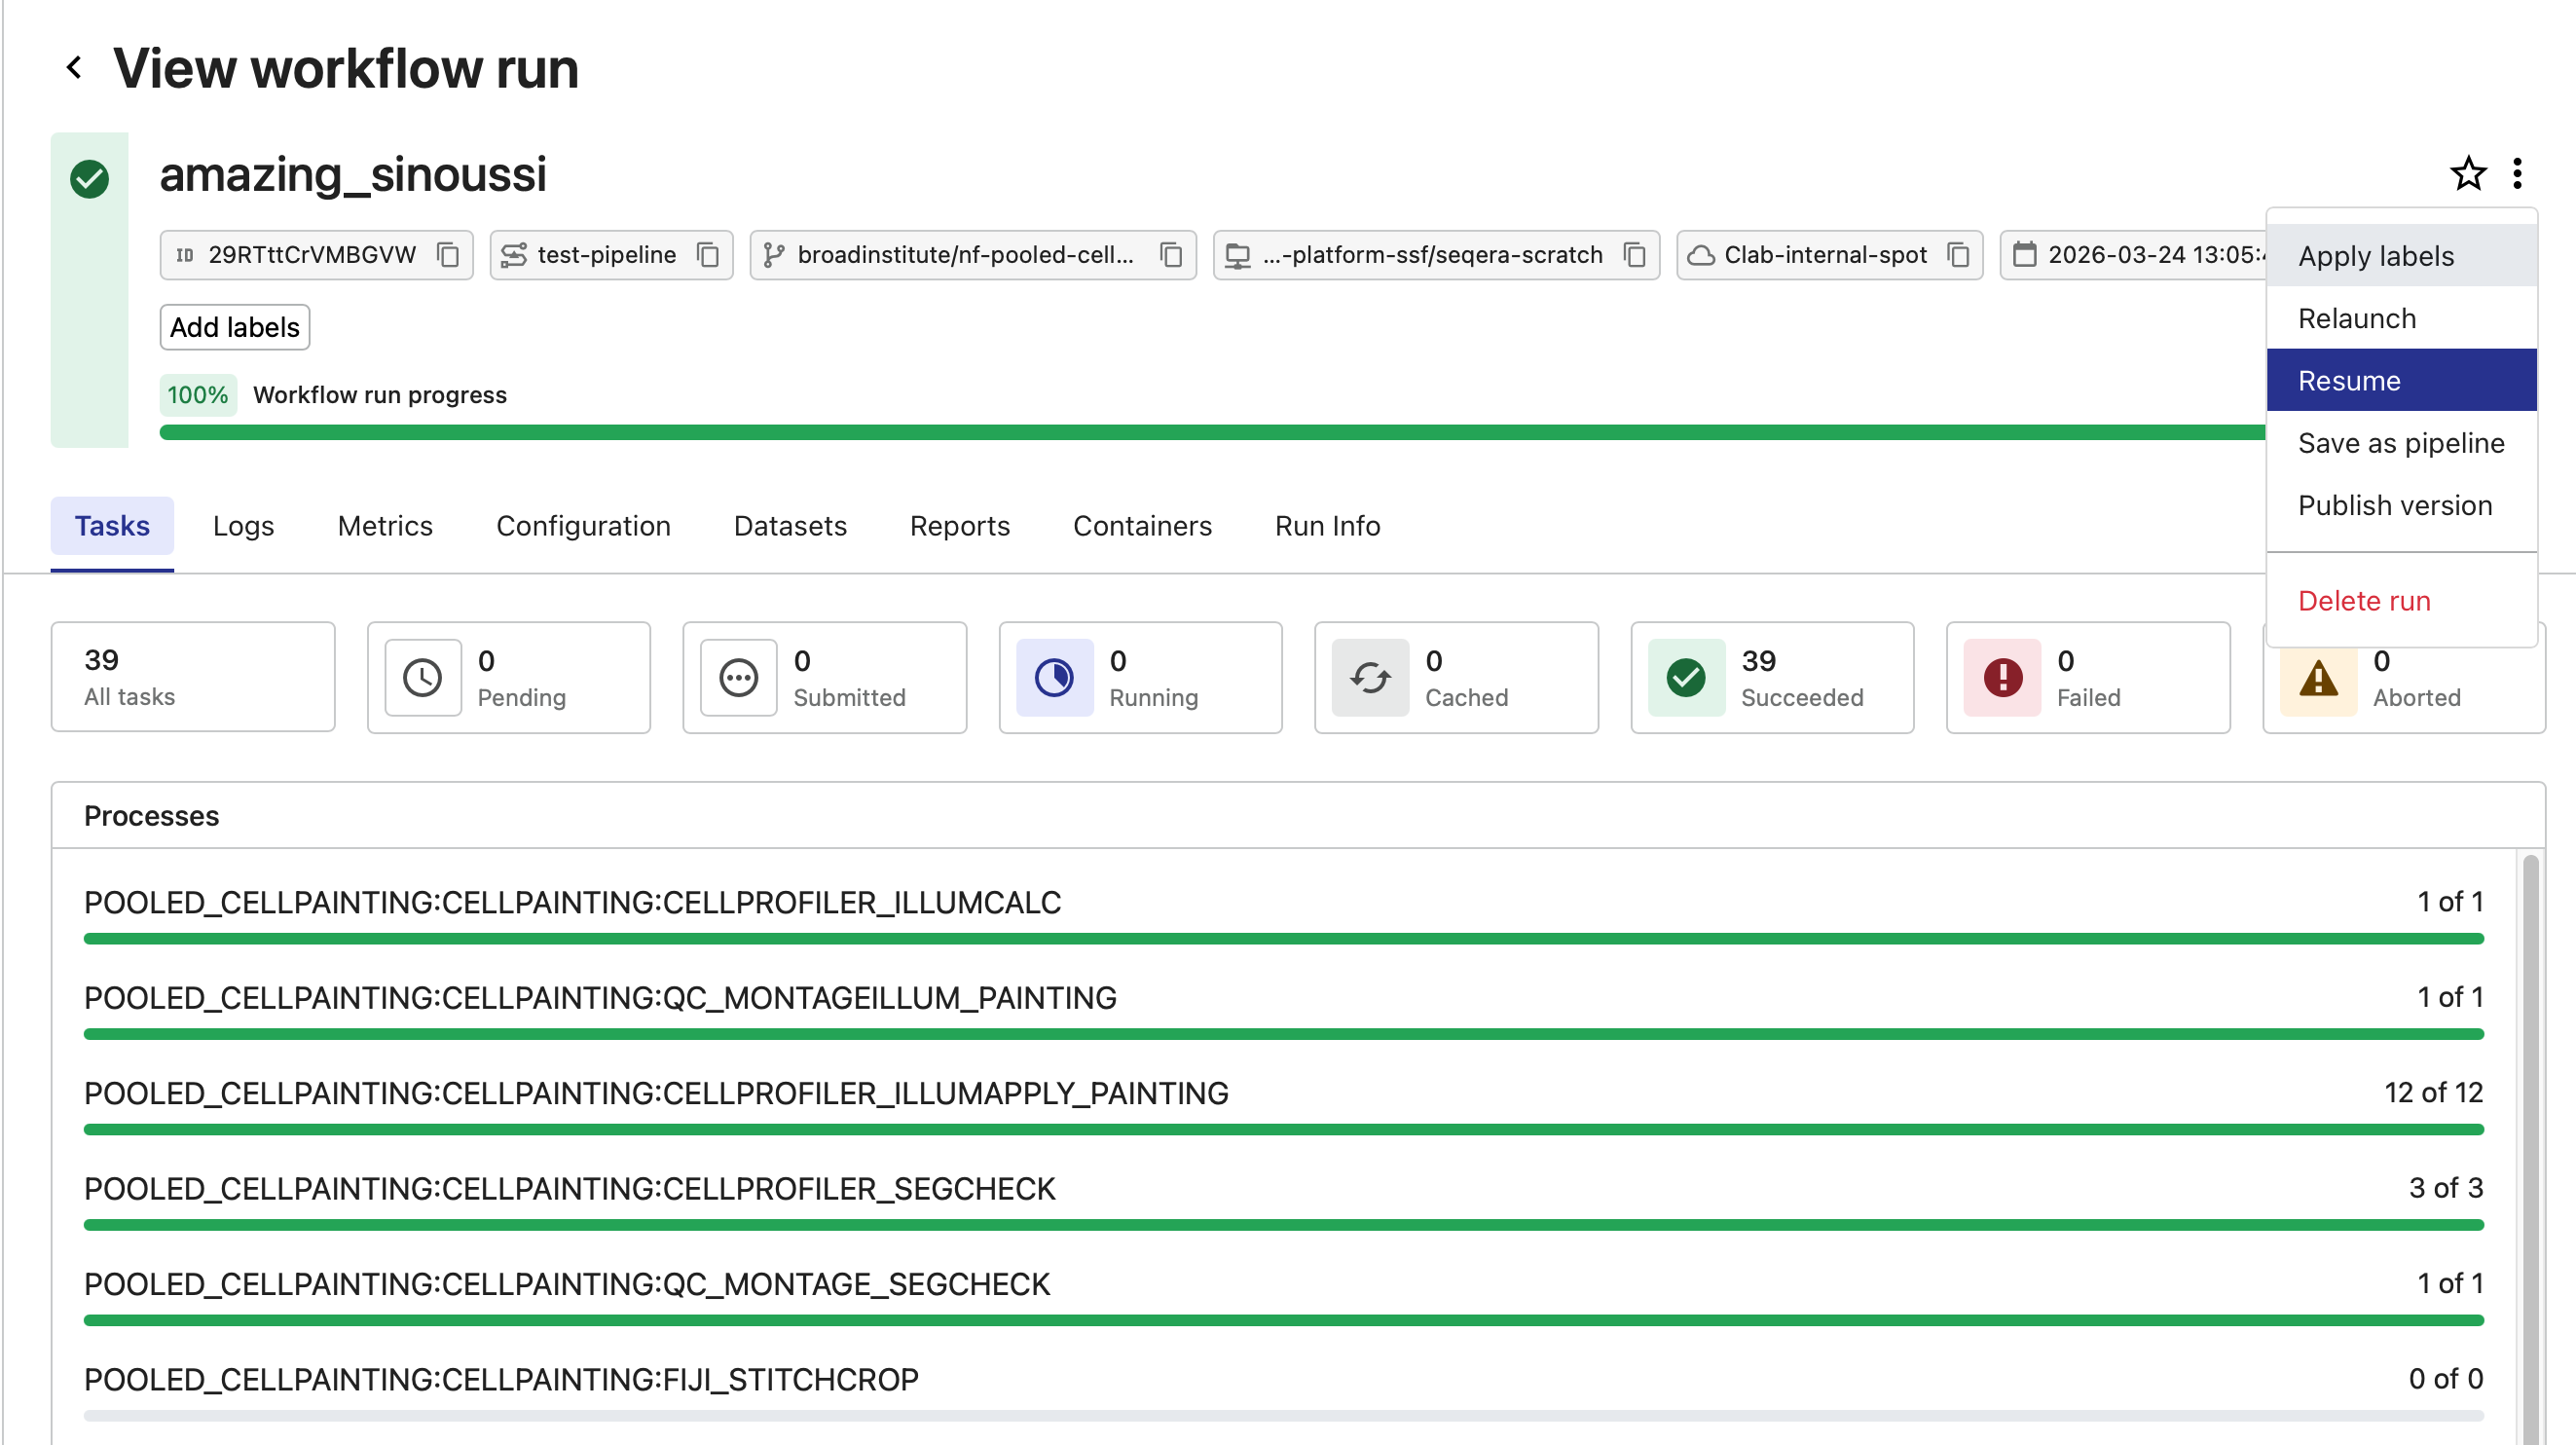Select Resume from the options menu

(x=2348, y=380)
